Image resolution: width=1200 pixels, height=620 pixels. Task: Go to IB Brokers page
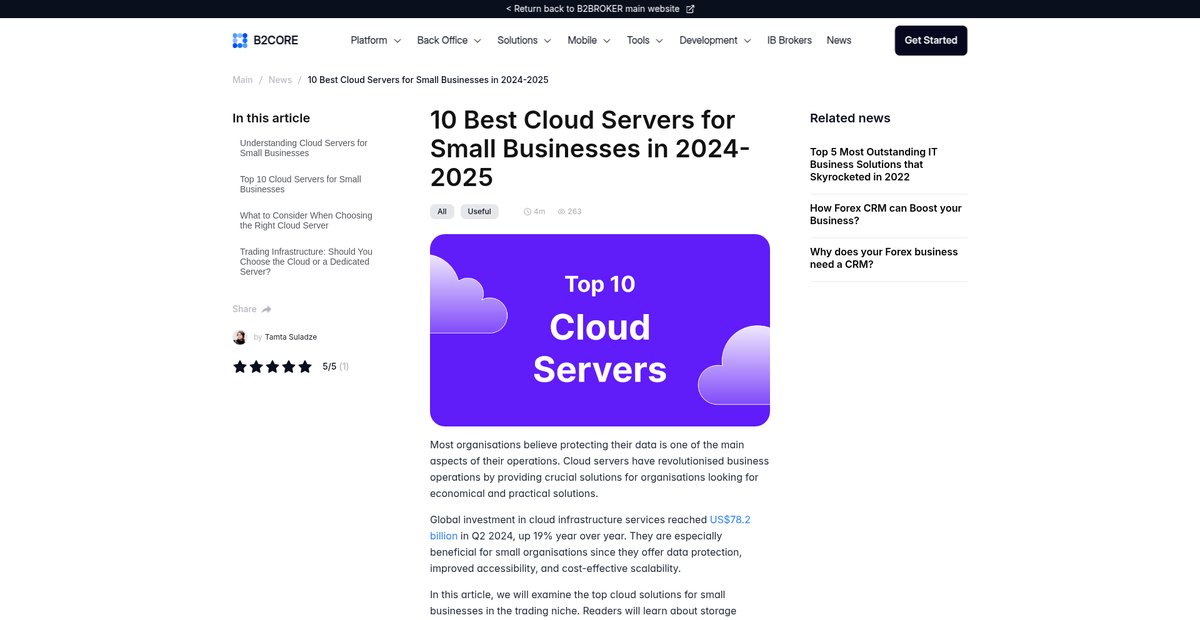[x=789, y=40]
